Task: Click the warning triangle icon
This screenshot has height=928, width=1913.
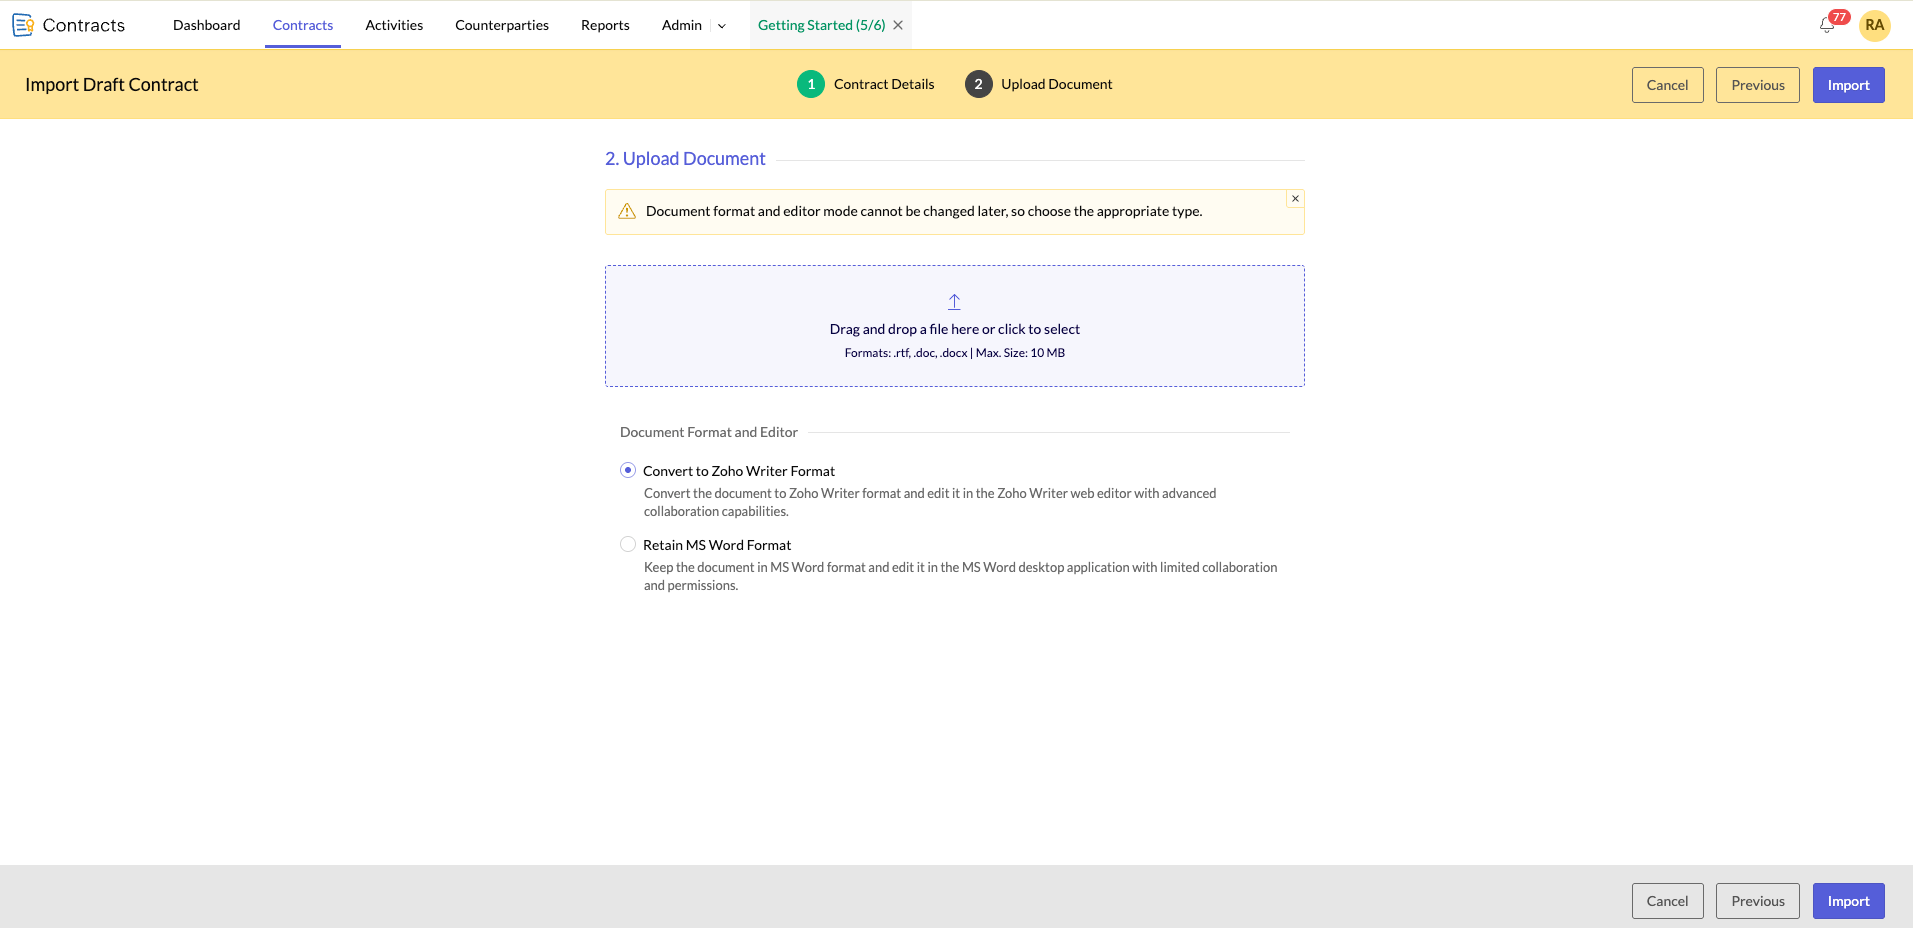Action: [x=627, y=211]
